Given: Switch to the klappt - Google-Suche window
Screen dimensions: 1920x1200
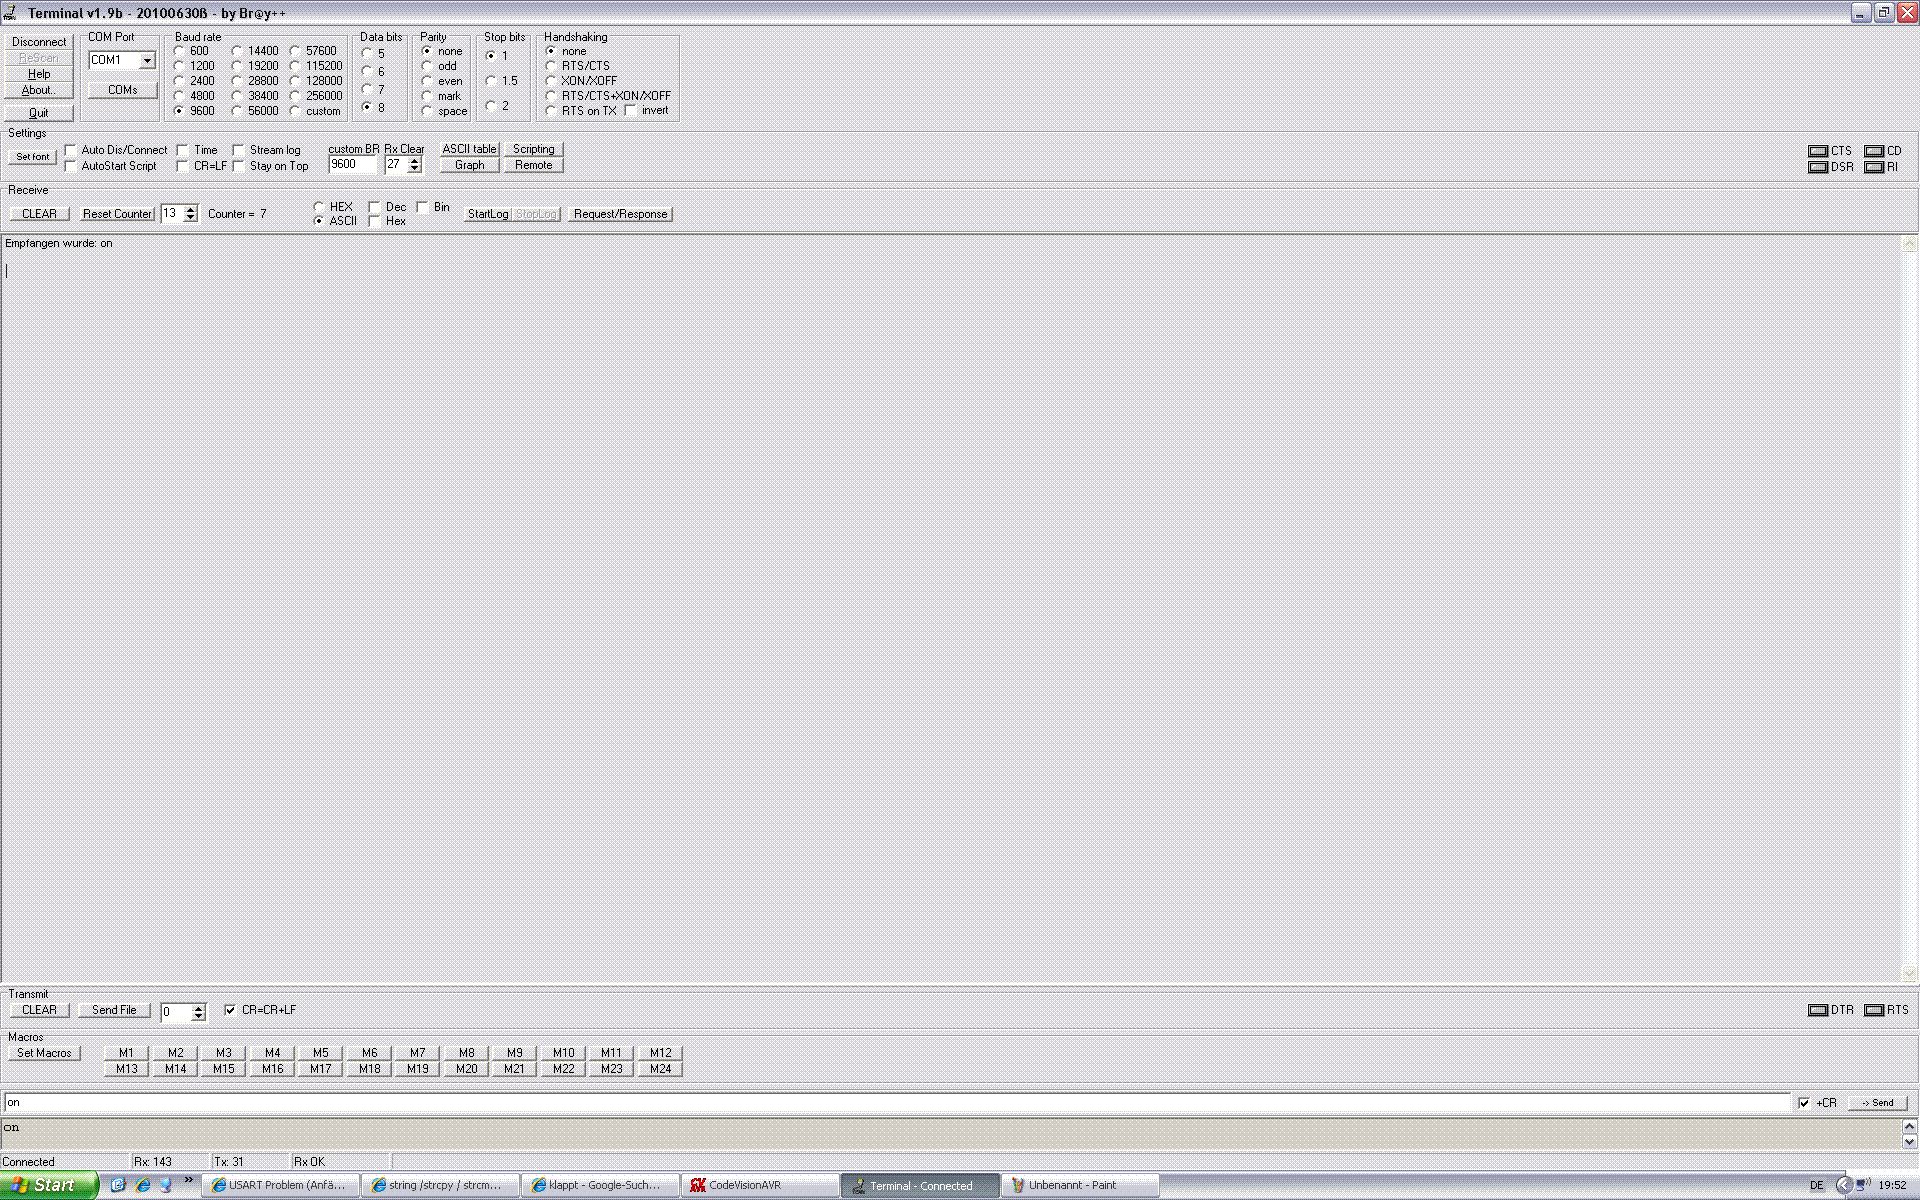Looking at the screenshot, I should pos(600,1185).
